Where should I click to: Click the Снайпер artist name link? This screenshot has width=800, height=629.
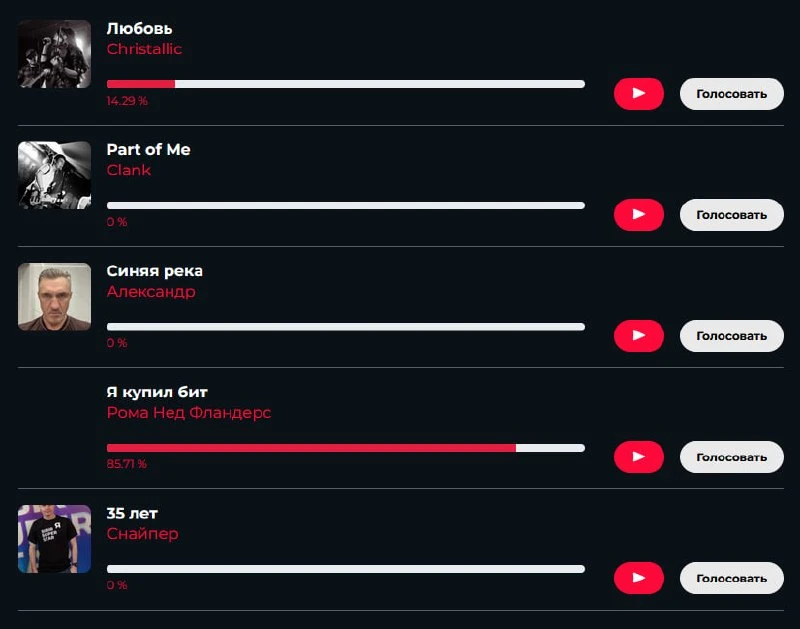tap(142, 534)
